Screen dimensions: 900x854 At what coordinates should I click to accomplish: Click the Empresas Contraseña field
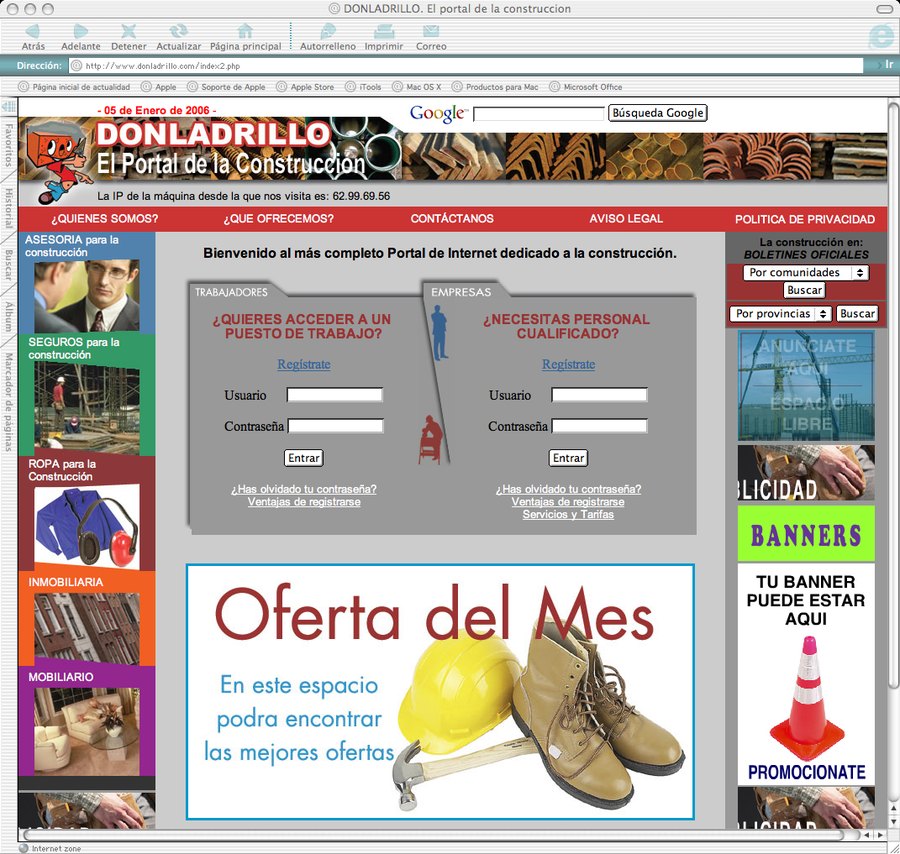[x=599, y=426]
